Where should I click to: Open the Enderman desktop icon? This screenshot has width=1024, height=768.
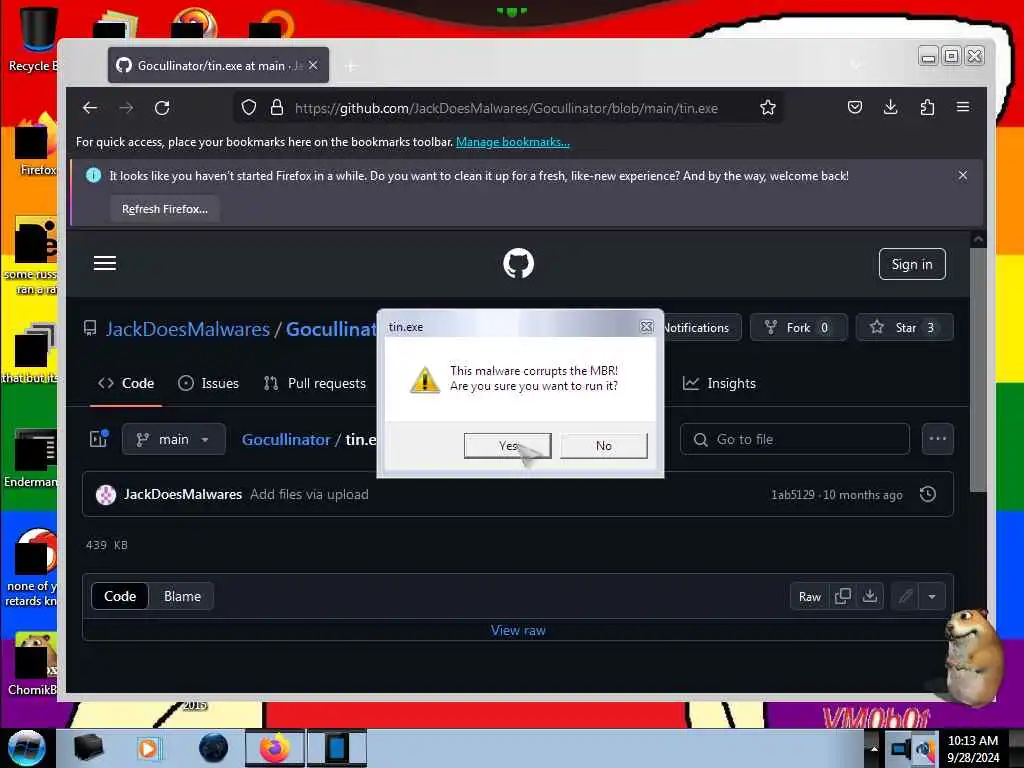click(x=31, y=458)
